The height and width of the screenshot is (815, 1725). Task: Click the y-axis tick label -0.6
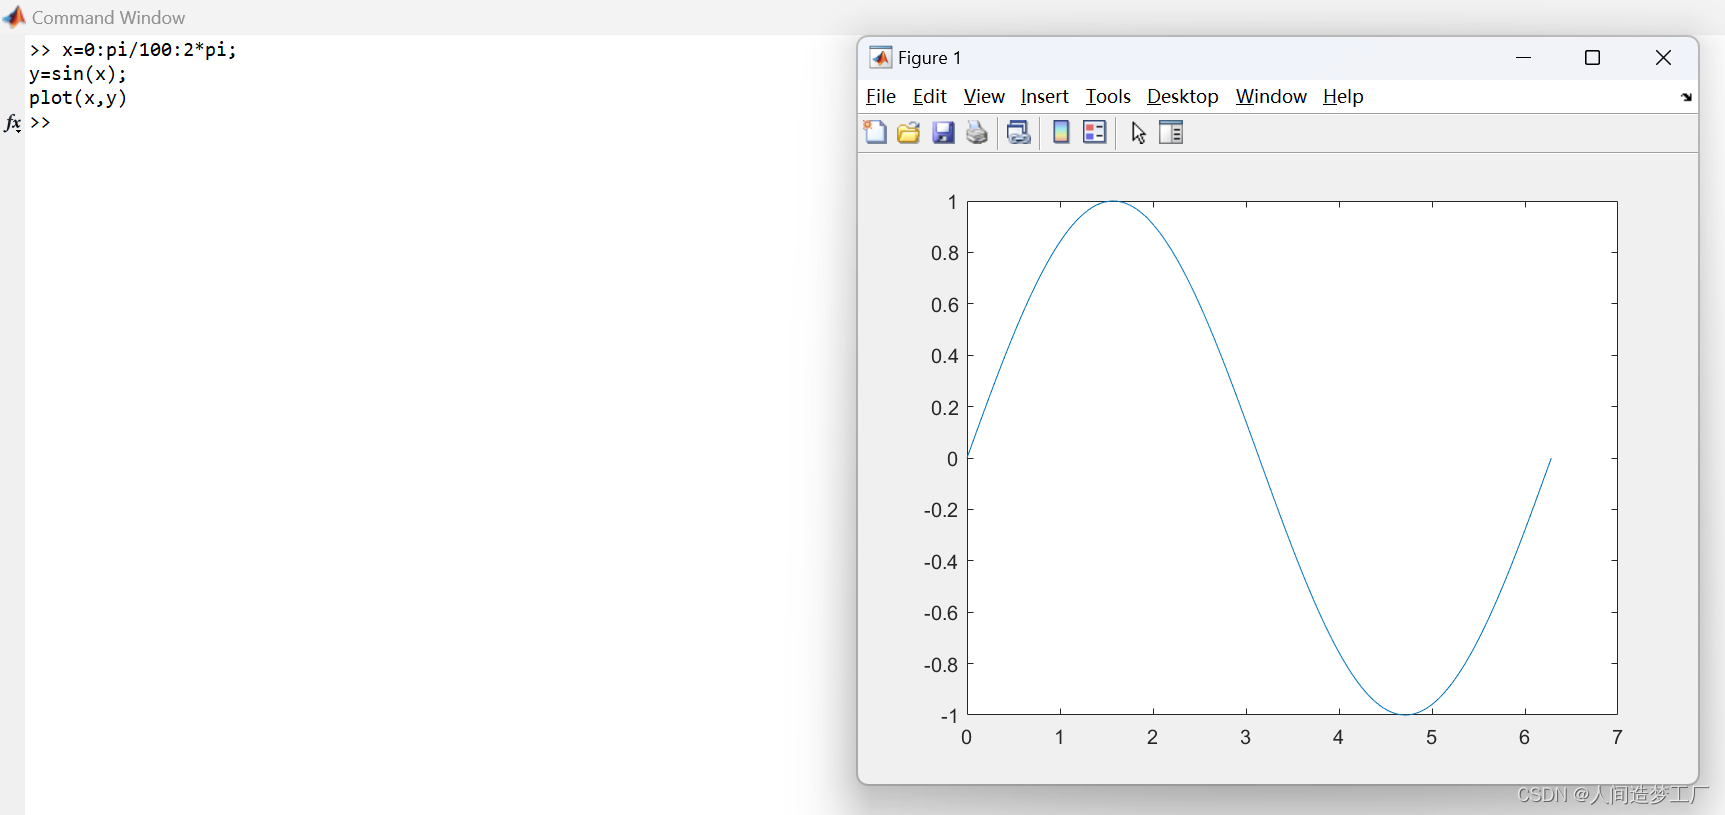pyautogui.click(x=941, y=613)
